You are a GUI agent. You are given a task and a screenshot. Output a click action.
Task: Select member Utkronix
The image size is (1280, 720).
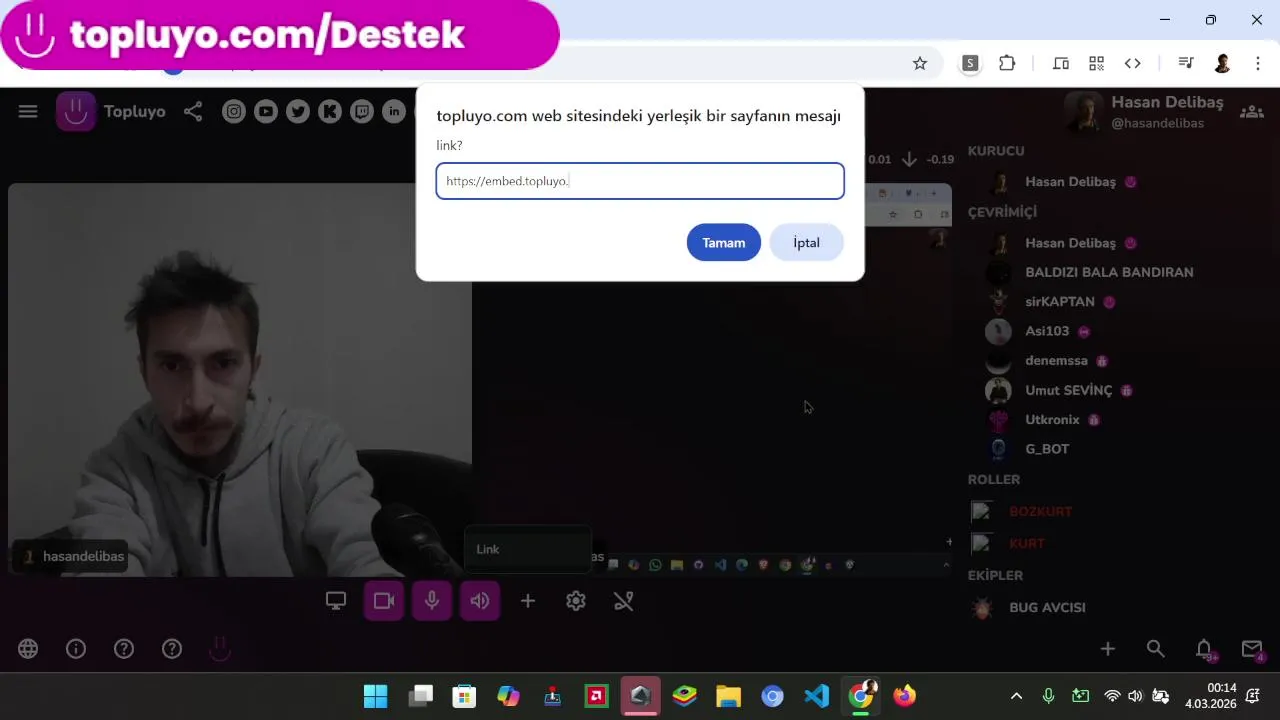(x=1052, y=420)
